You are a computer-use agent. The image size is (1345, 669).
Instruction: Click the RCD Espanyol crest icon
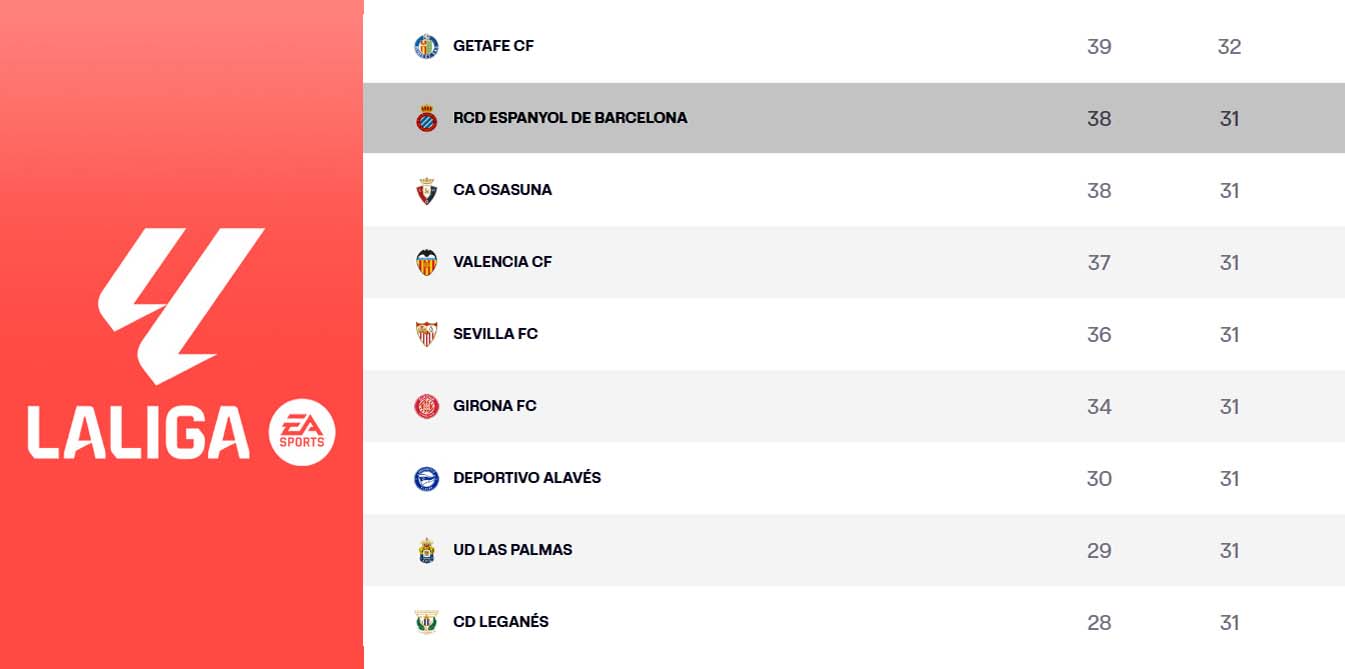pyautogui.click(x=426, y=118)
